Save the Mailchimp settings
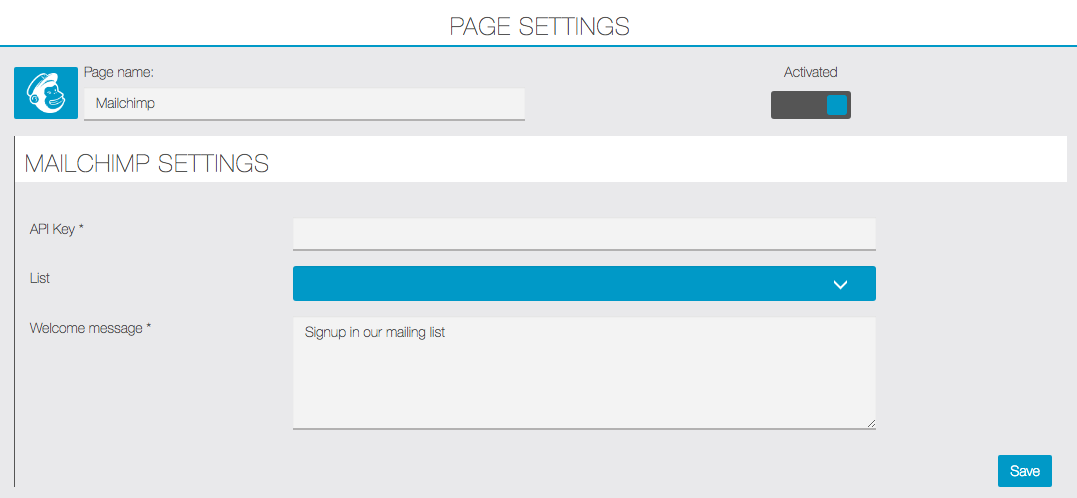This screenshot has width=1077, height=498. [1025, 471]
